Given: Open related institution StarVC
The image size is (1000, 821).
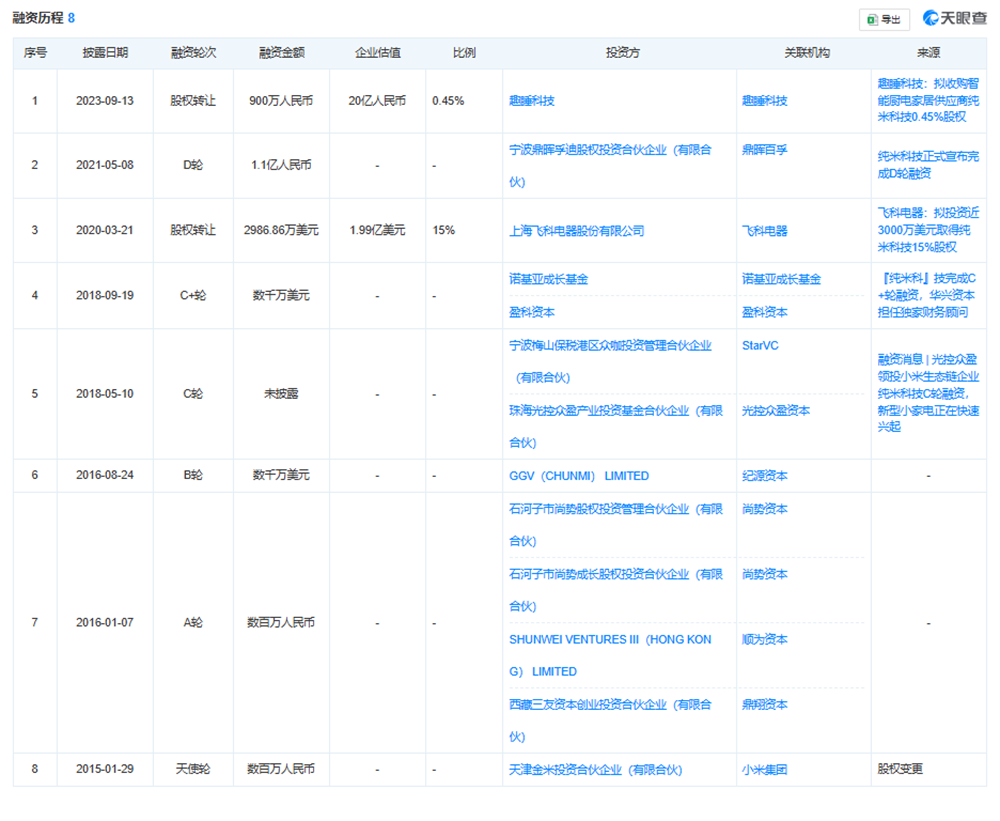Looking at the screenshot, I should click(760, 346).
